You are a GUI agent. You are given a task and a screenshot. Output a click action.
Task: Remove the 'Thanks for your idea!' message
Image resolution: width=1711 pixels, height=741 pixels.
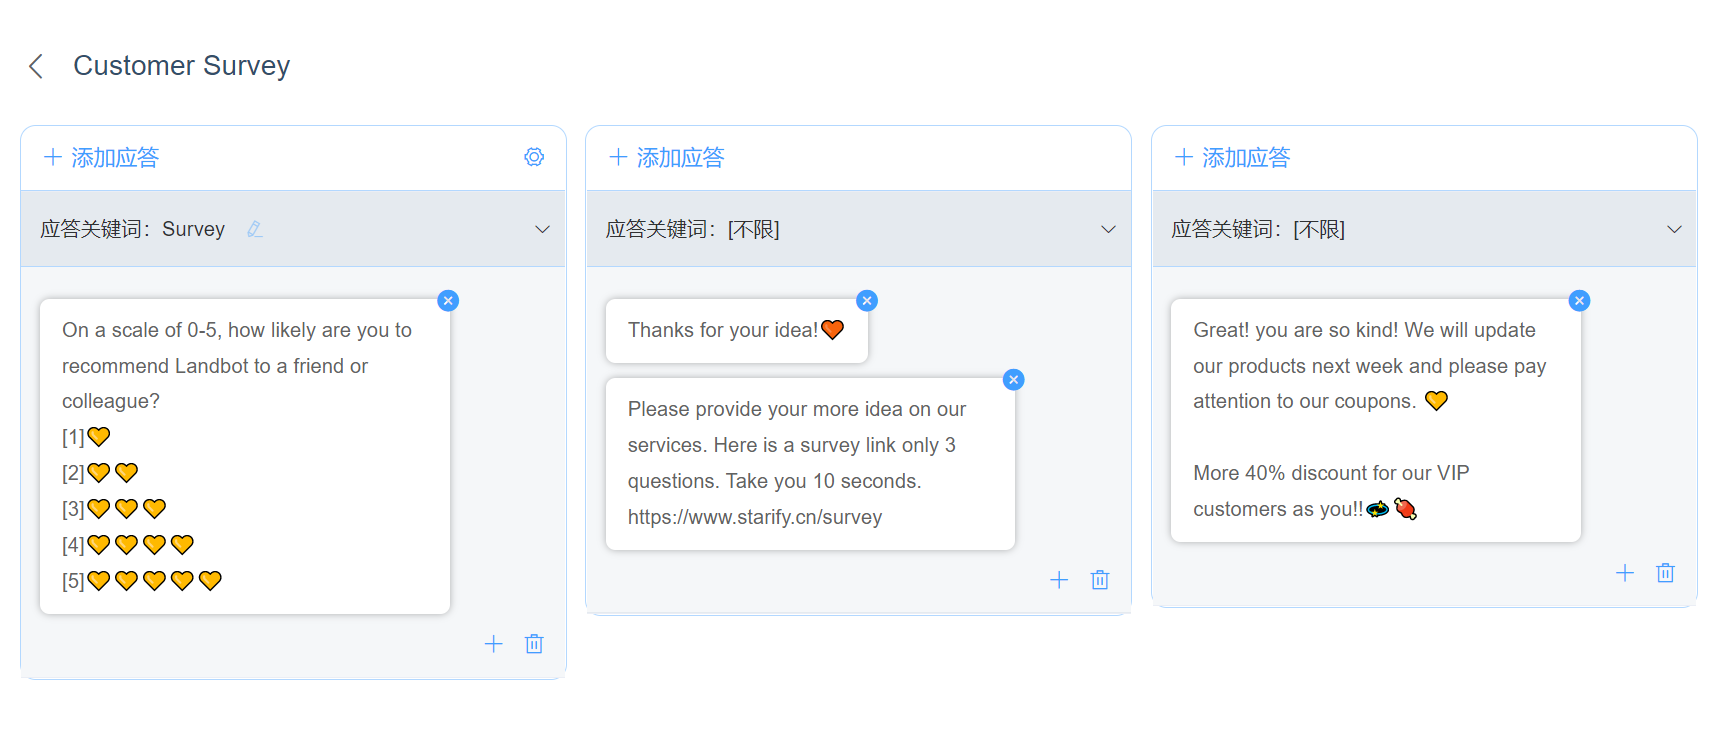pos(867,300)
